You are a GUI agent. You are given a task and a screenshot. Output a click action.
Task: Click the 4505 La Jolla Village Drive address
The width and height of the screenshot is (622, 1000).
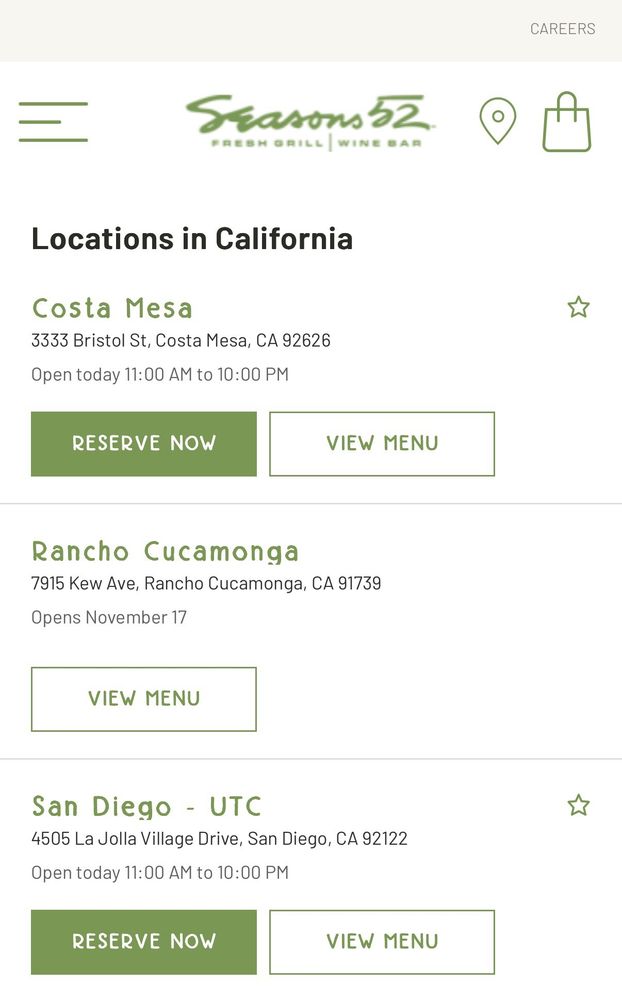[219, 838]
